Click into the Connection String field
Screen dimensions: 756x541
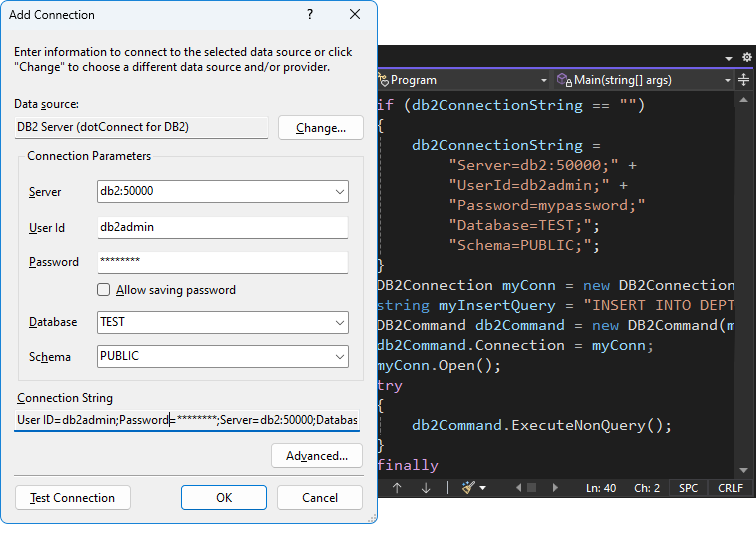pyautogui.click(x=187, y=420)
